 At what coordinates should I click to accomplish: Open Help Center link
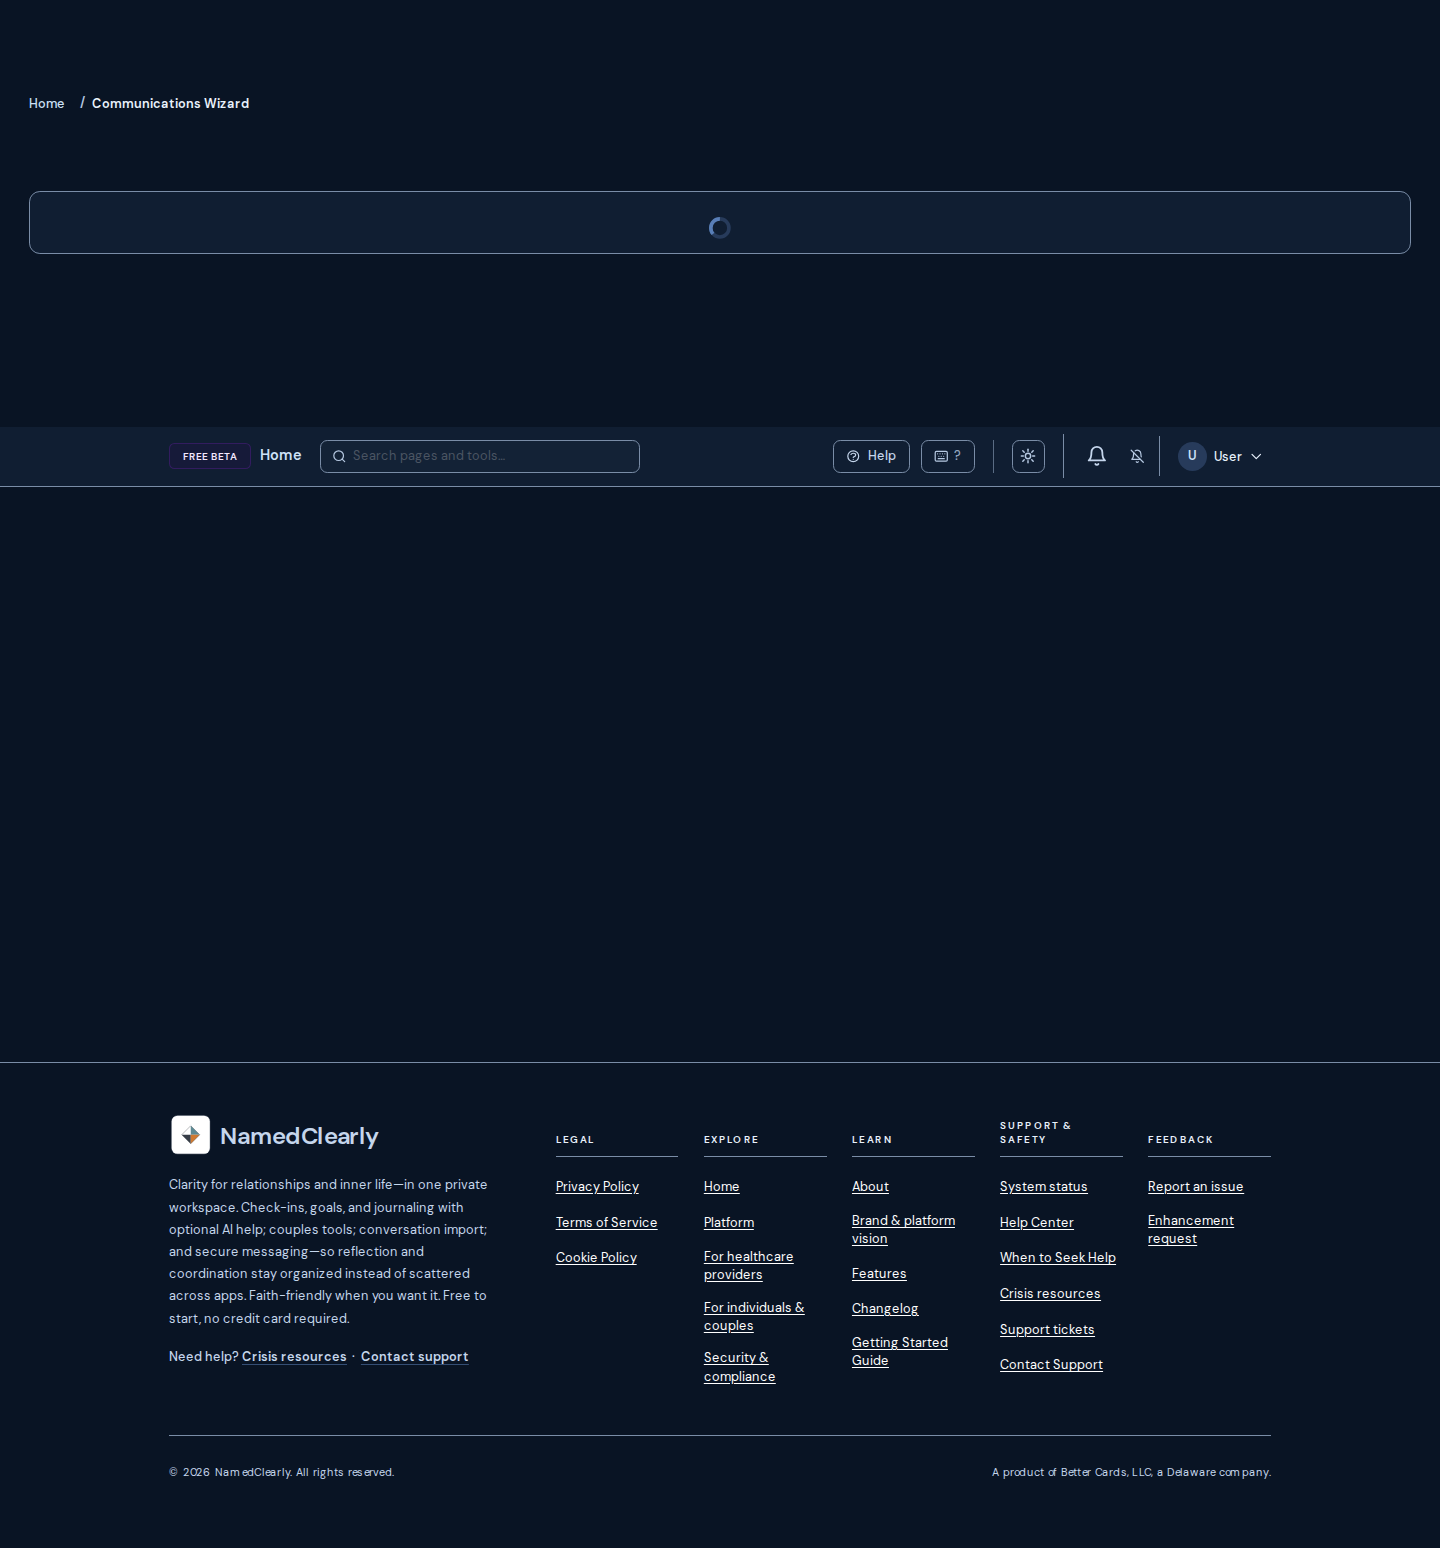pos(1037,1222)
